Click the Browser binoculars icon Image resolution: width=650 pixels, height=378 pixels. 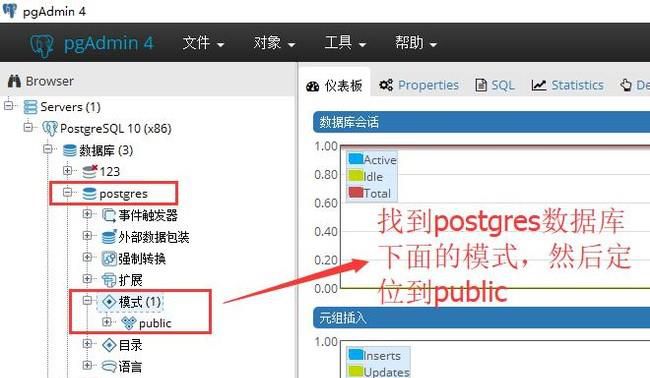coord(14,81)
